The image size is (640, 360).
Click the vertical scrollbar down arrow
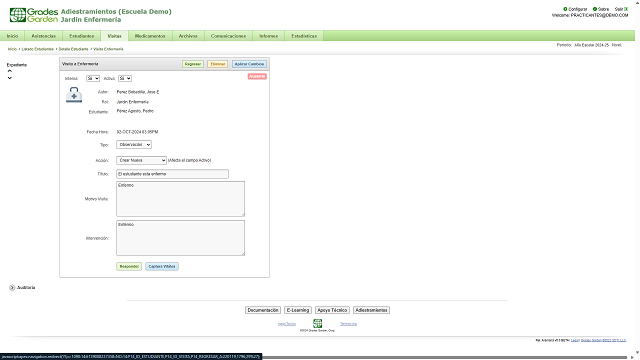(637, 352)
